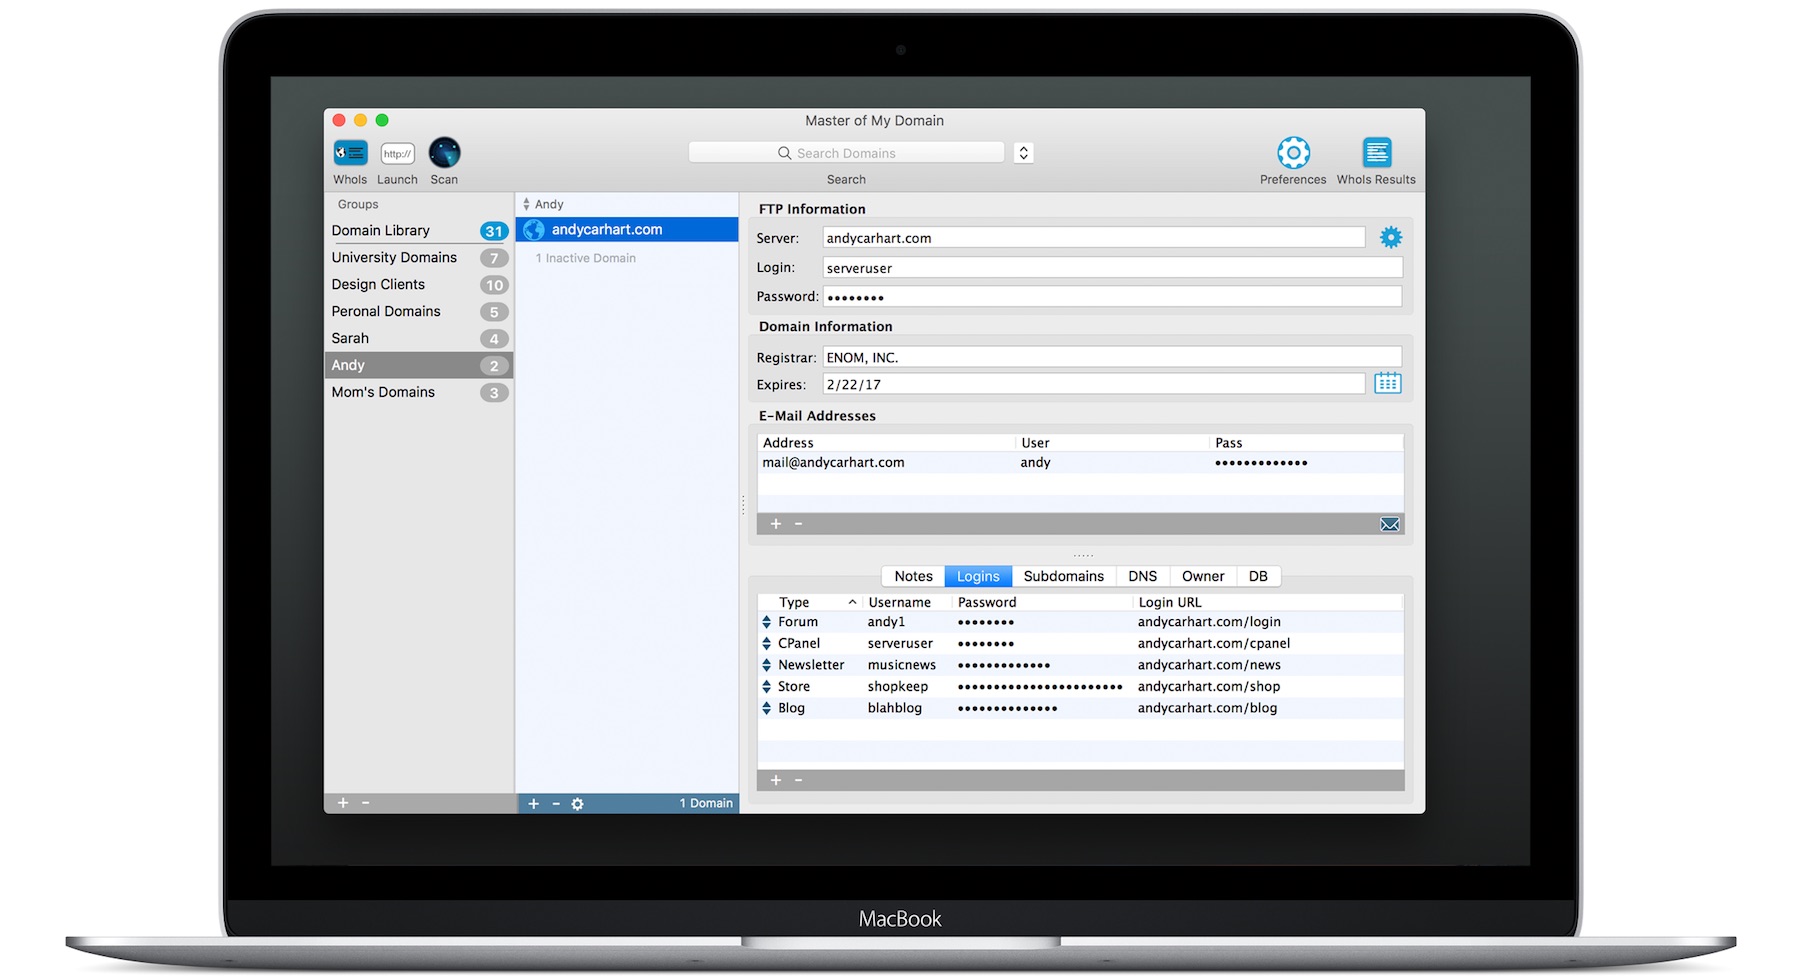Screen dimensions: 1800x979
Task: Switch to the DNS tab
Action: 1142,576
